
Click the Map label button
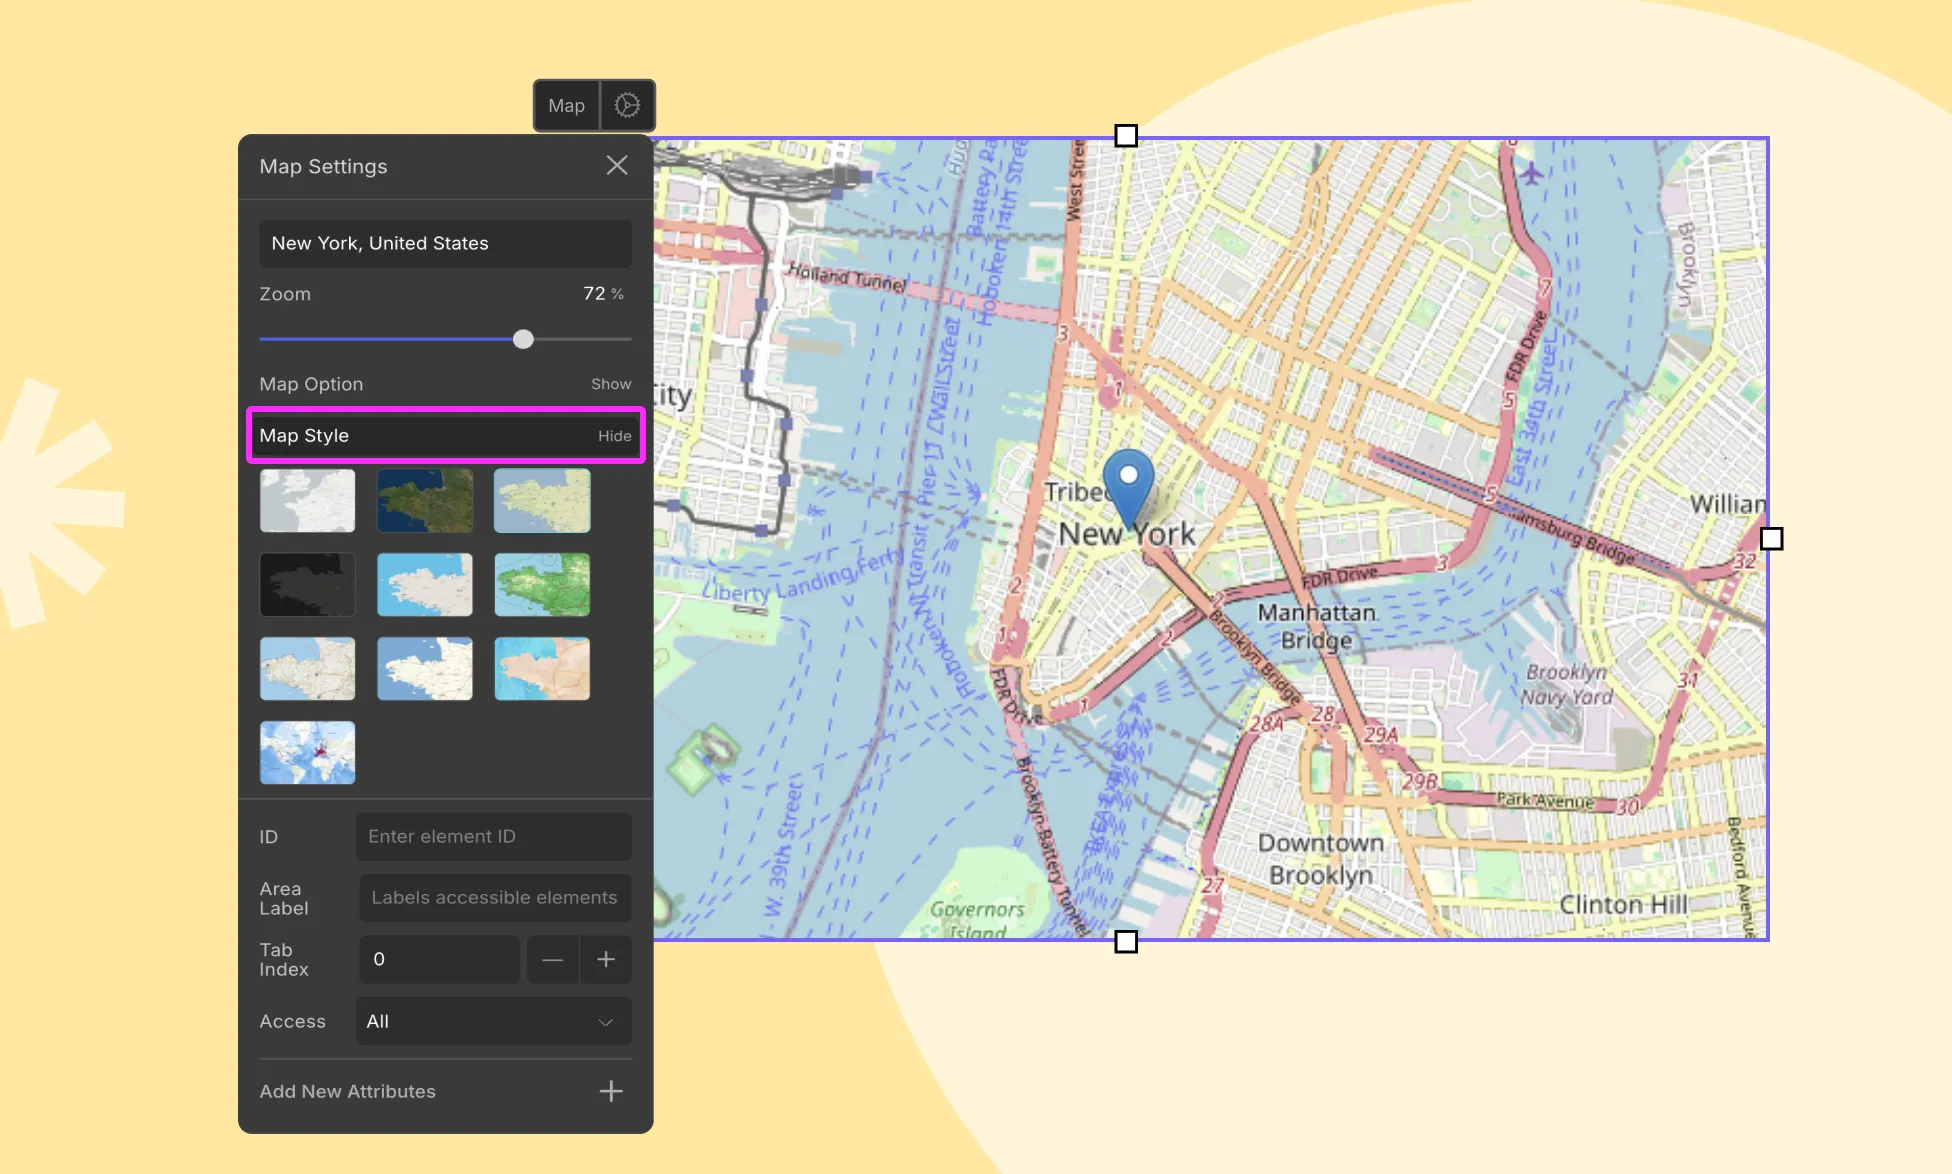coord(566,105)
